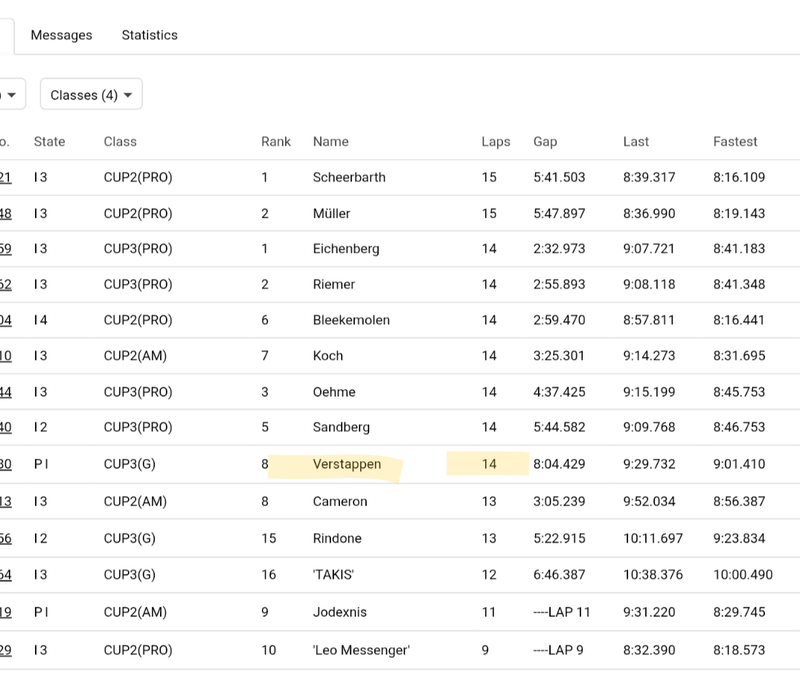The image size is (800, 679).
Task: Open the cut-off dropdown left of Classes
Action: 12,95
